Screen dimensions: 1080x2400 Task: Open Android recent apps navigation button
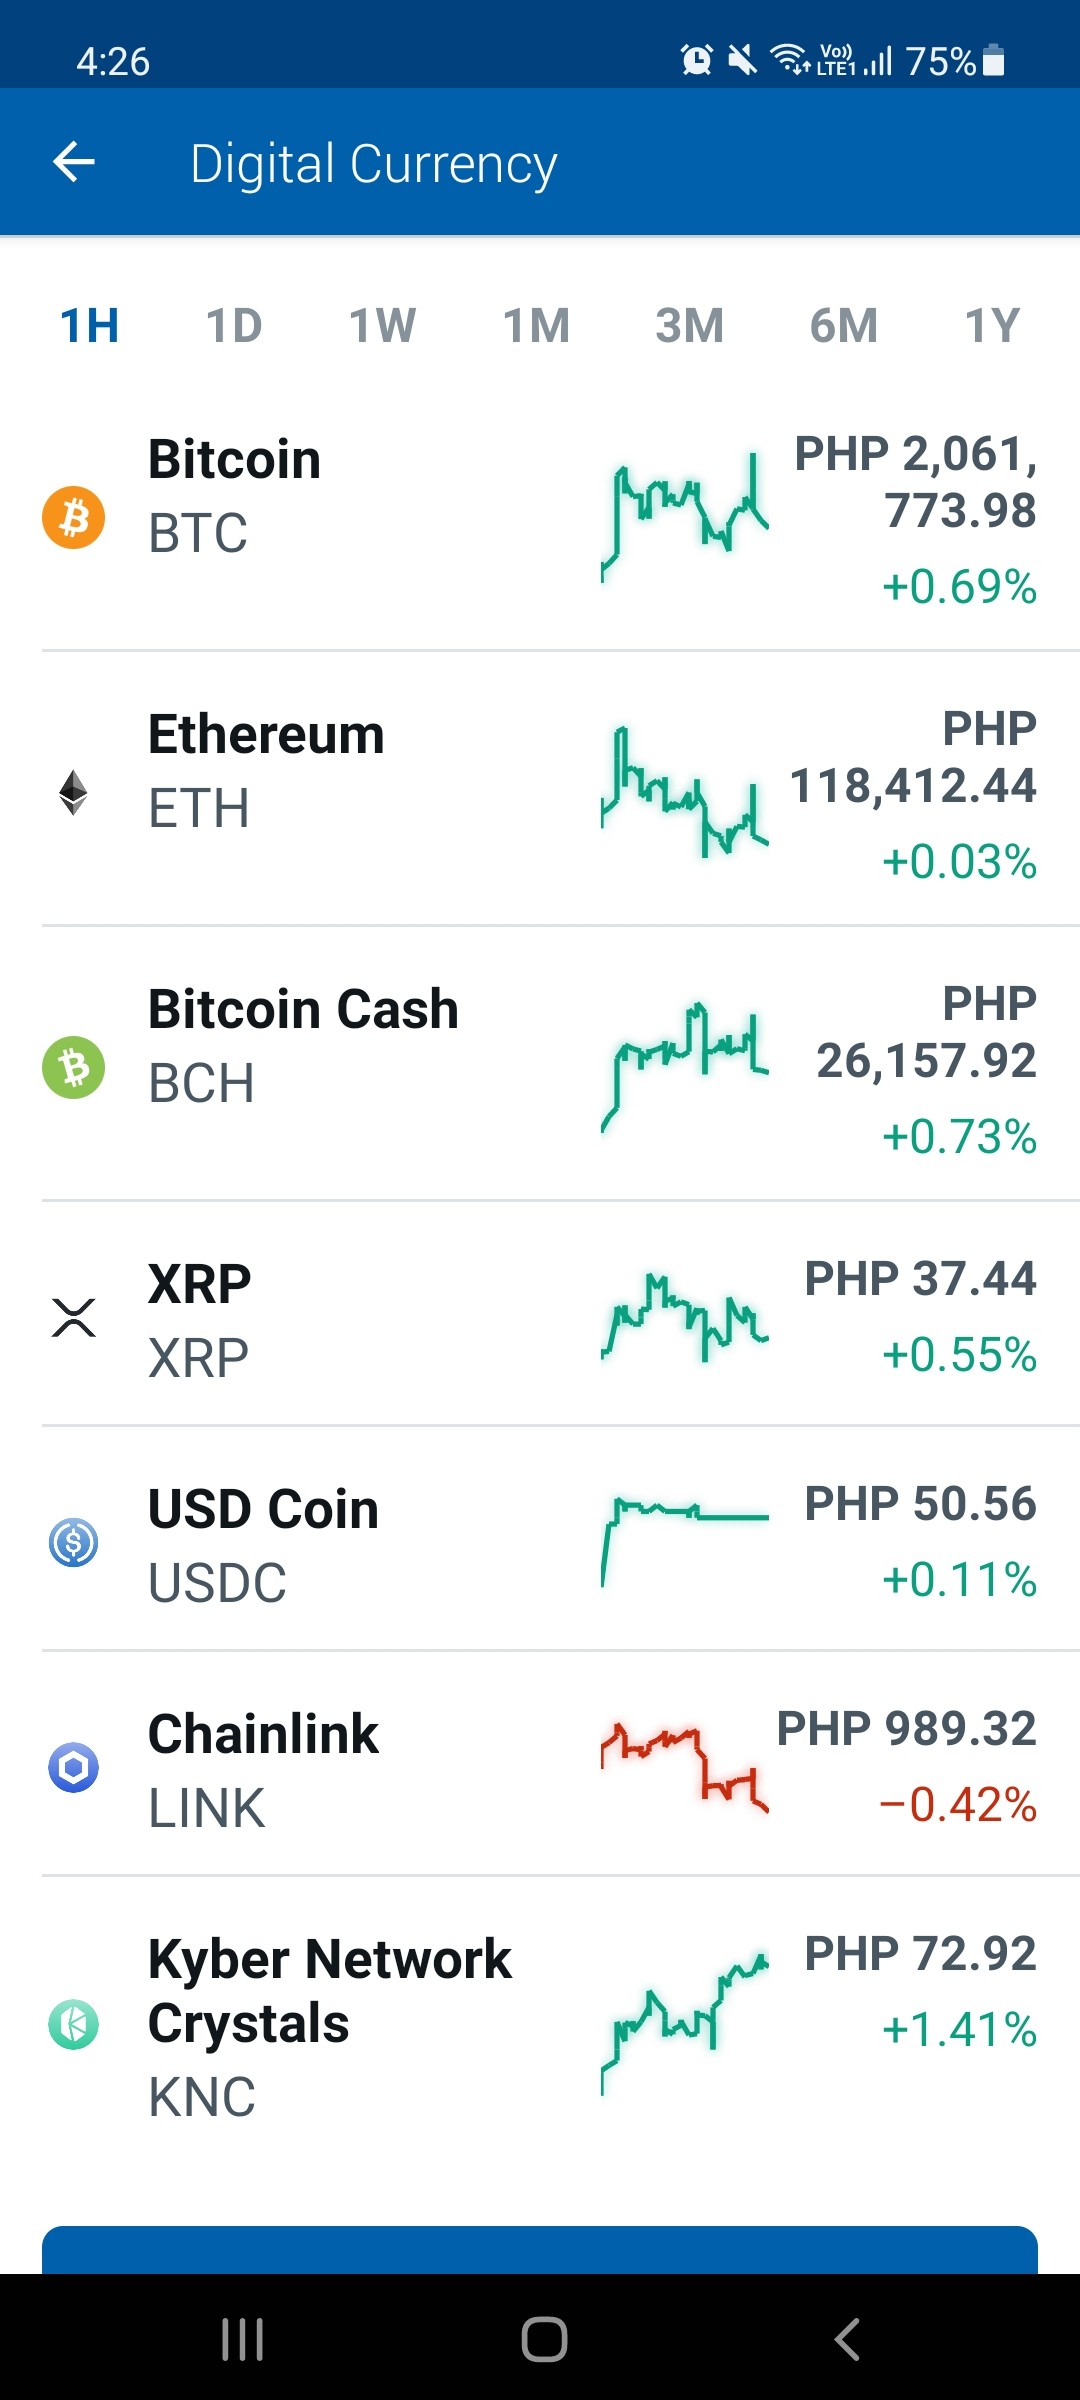pyautogui.click(x=242, y=2339)
